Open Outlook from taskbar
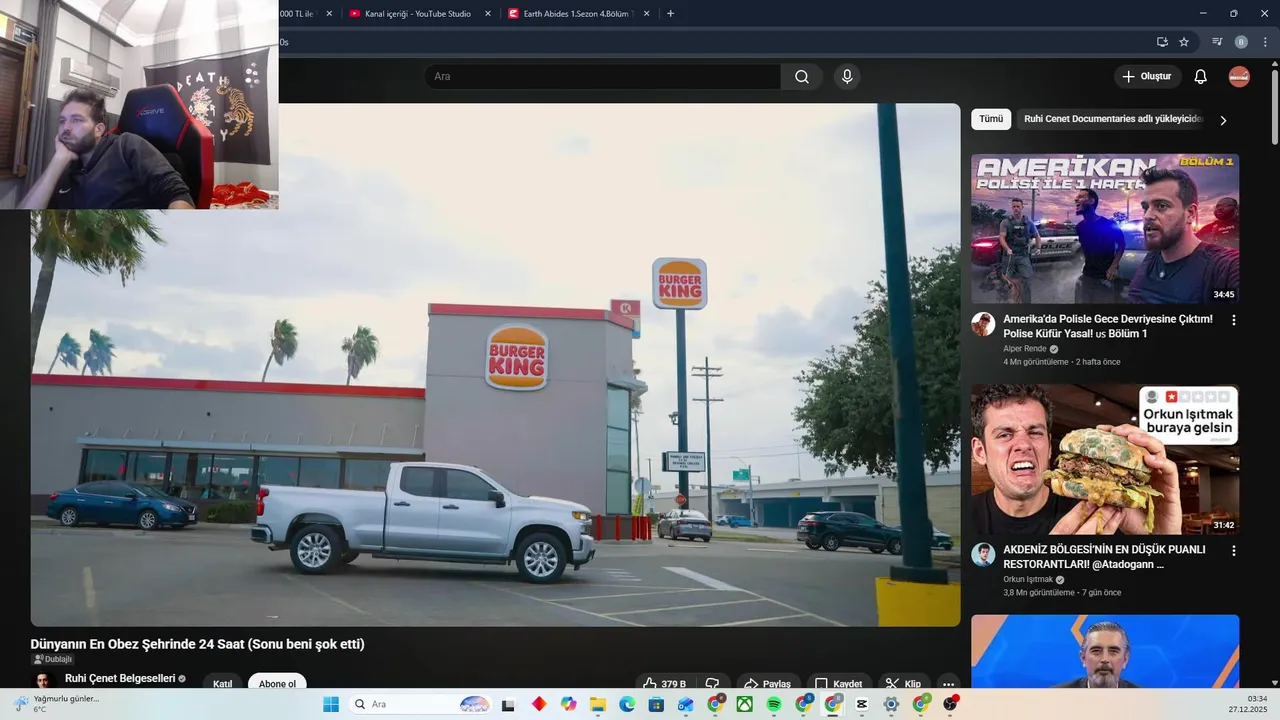1280x720 pixels. point(686,704)
